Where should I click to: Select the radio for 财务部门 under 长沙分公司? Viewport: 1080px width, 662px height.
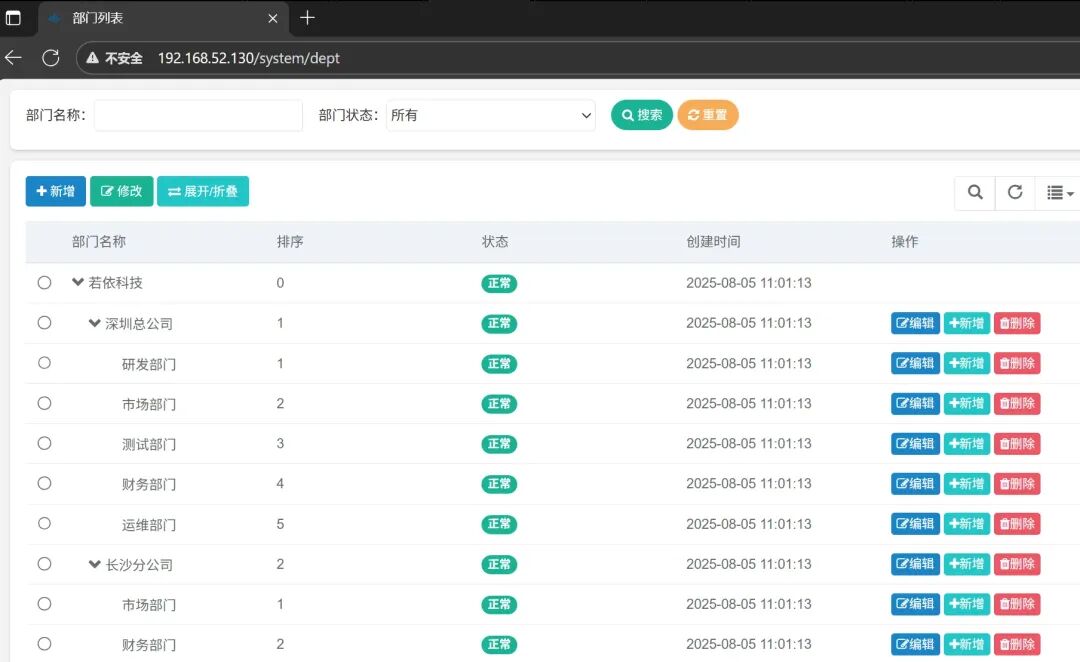click(44, 643)
